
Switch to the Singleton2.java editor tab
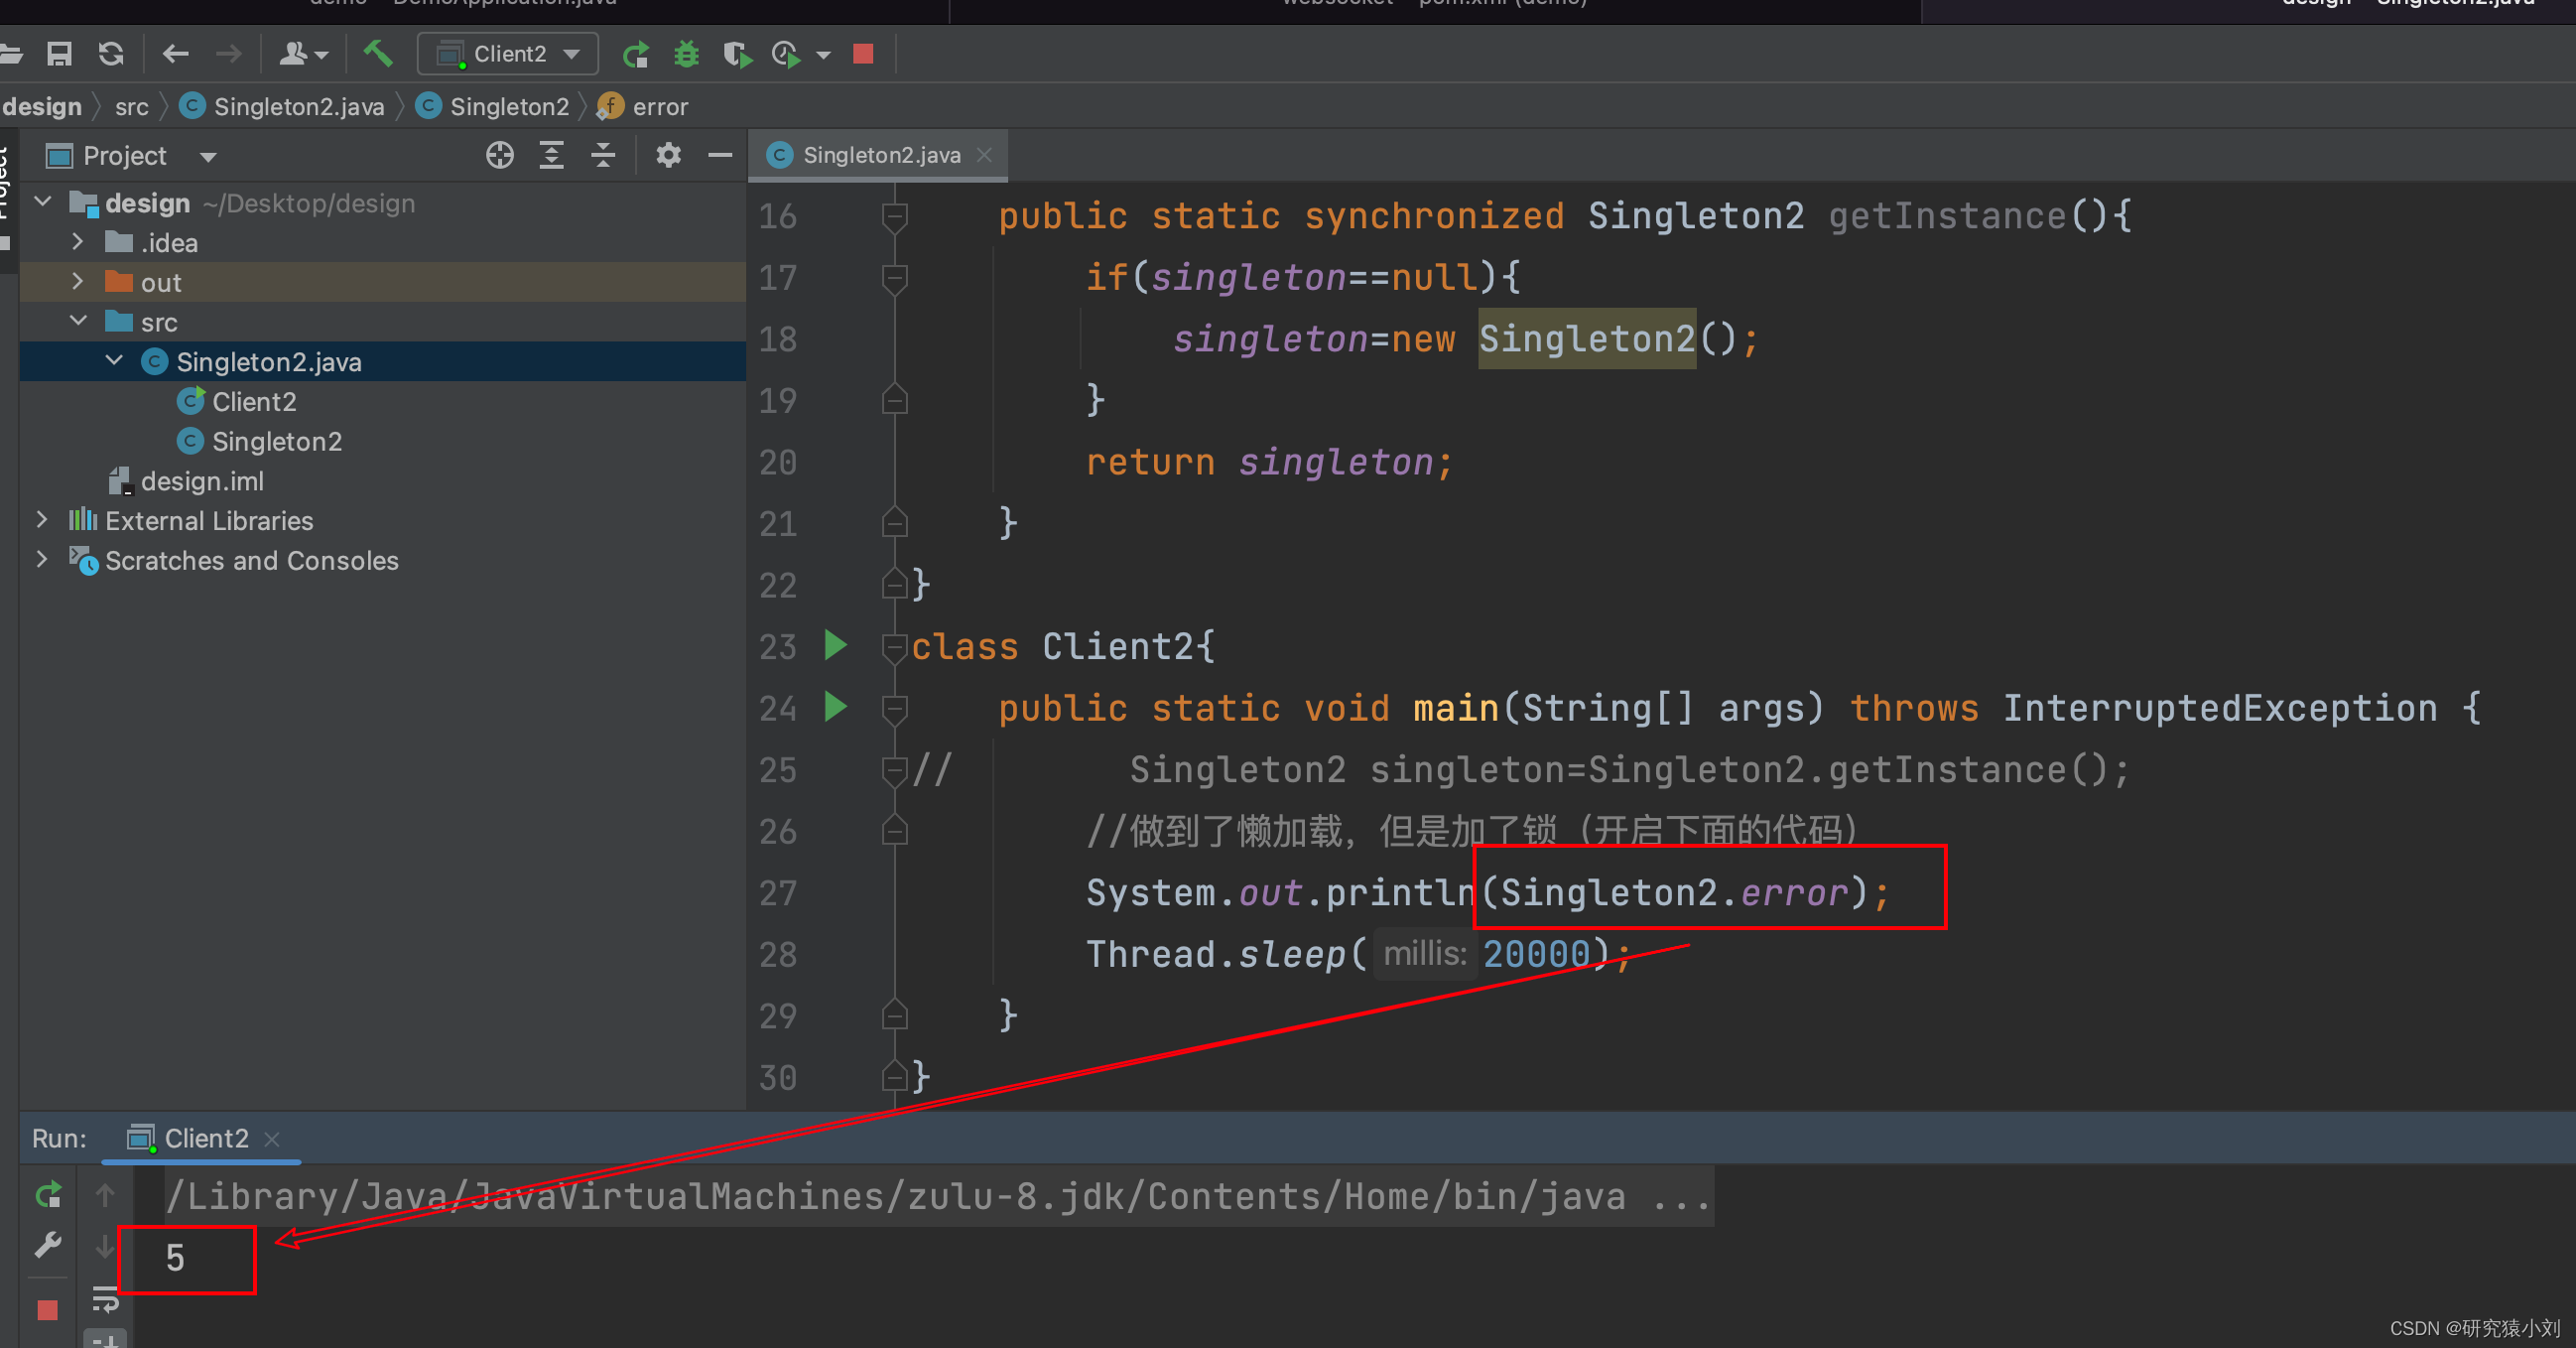pos(881,155)
